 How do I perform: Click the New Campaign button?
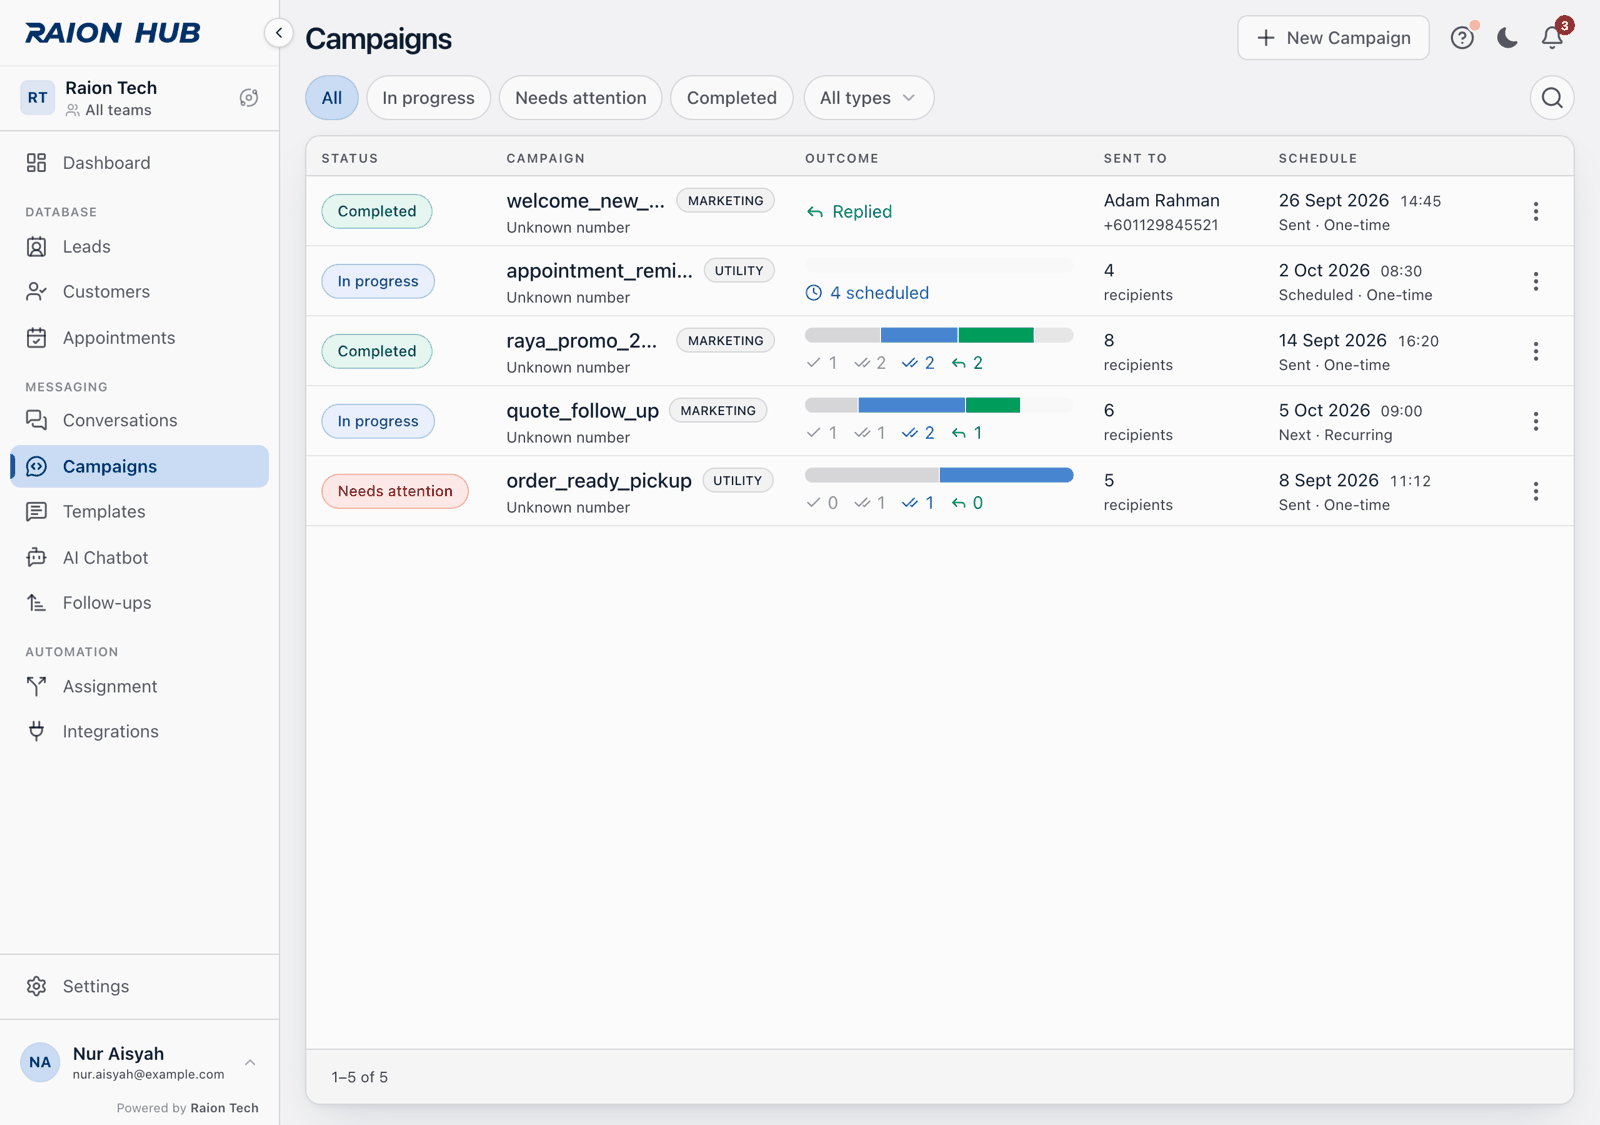pyautogui.click(x=1333, y=38)
